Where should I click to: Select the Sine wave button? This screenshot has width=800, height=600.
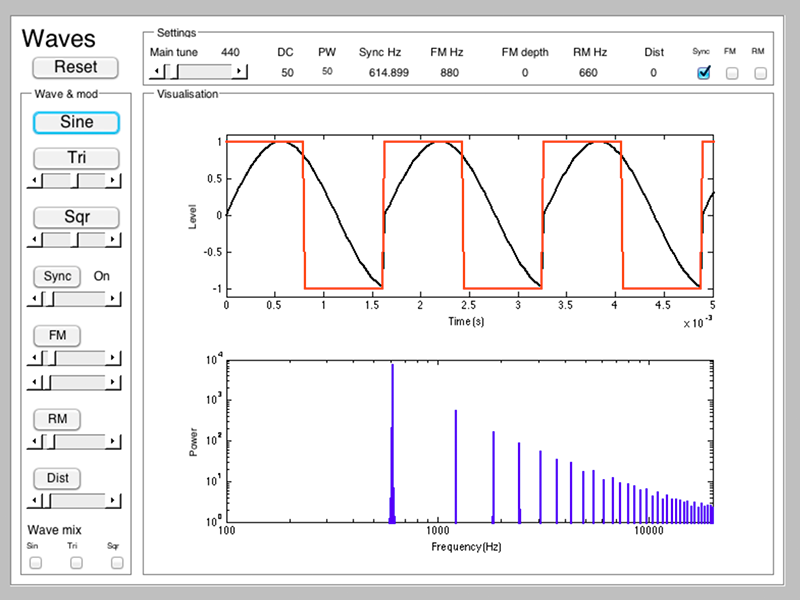(x=76, y=122)
